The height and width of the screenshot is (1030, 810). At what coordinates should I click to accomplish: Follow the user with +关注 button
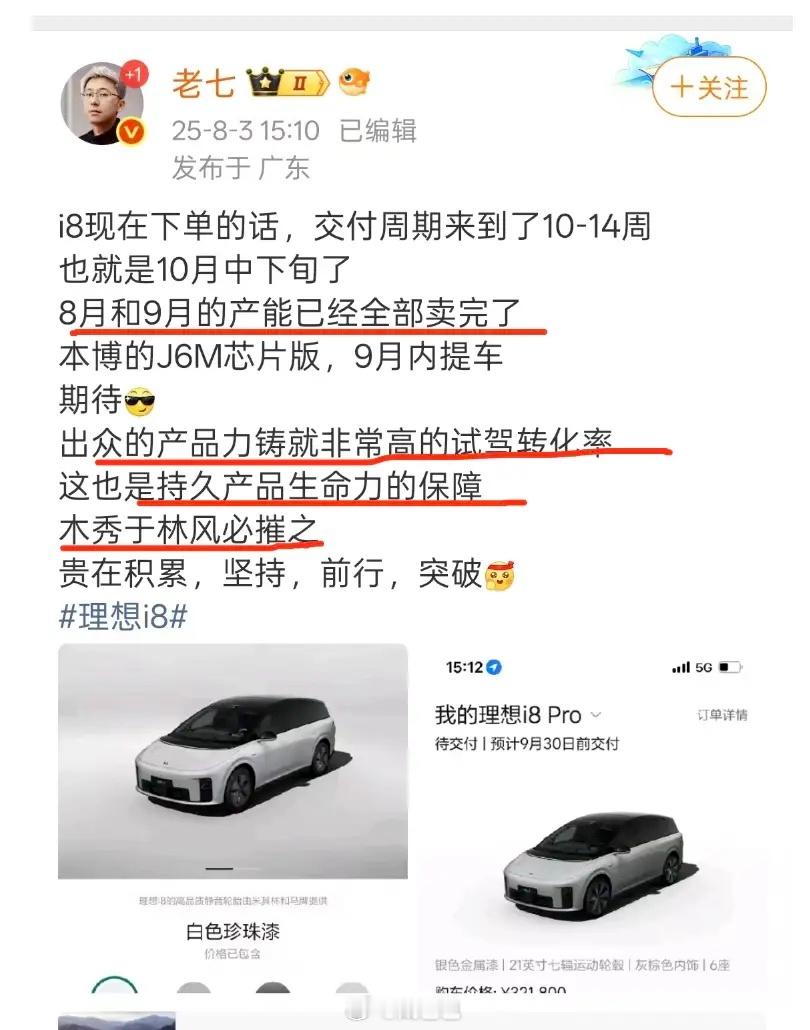click(x=709, y=87)
